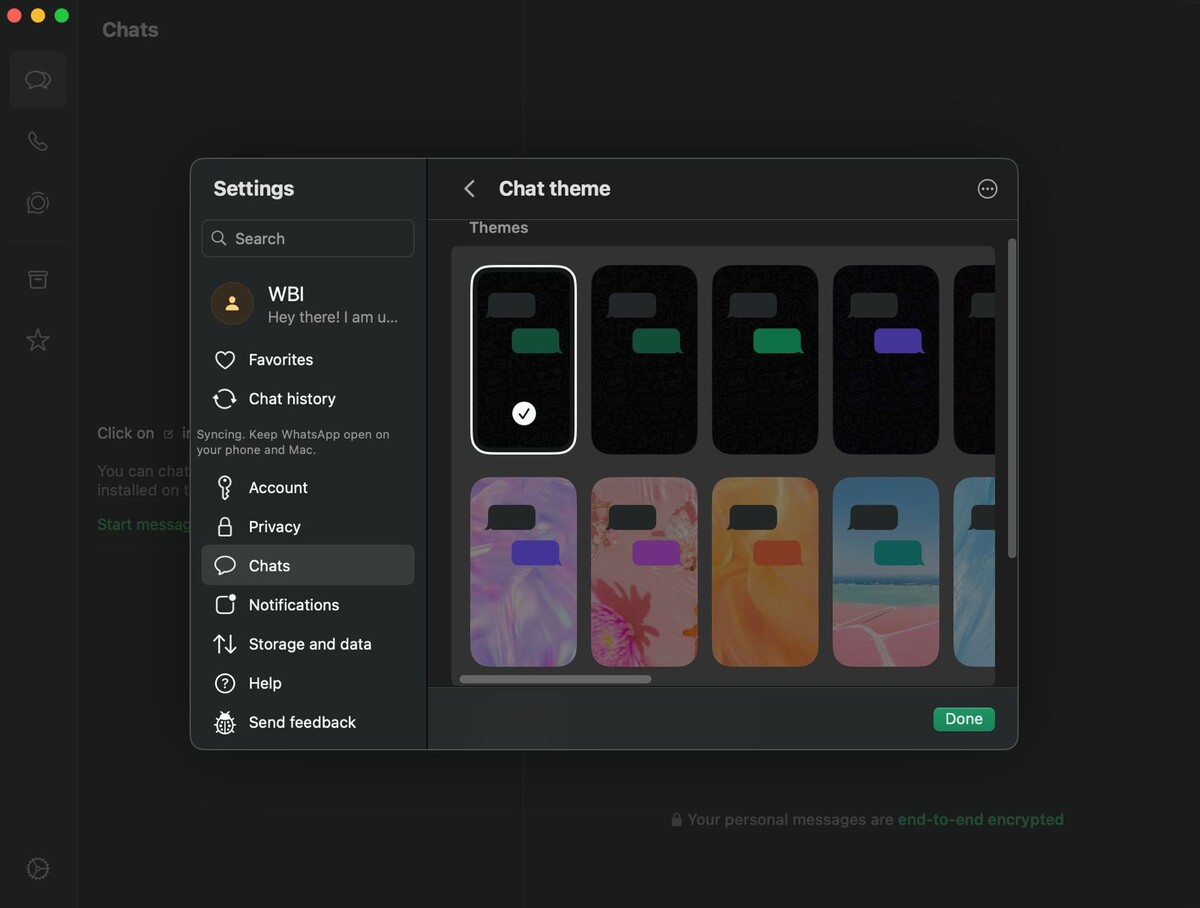Select orange swirl theme with red bubble
This screenshot has width=1200, height=908.
pos(765,572)
